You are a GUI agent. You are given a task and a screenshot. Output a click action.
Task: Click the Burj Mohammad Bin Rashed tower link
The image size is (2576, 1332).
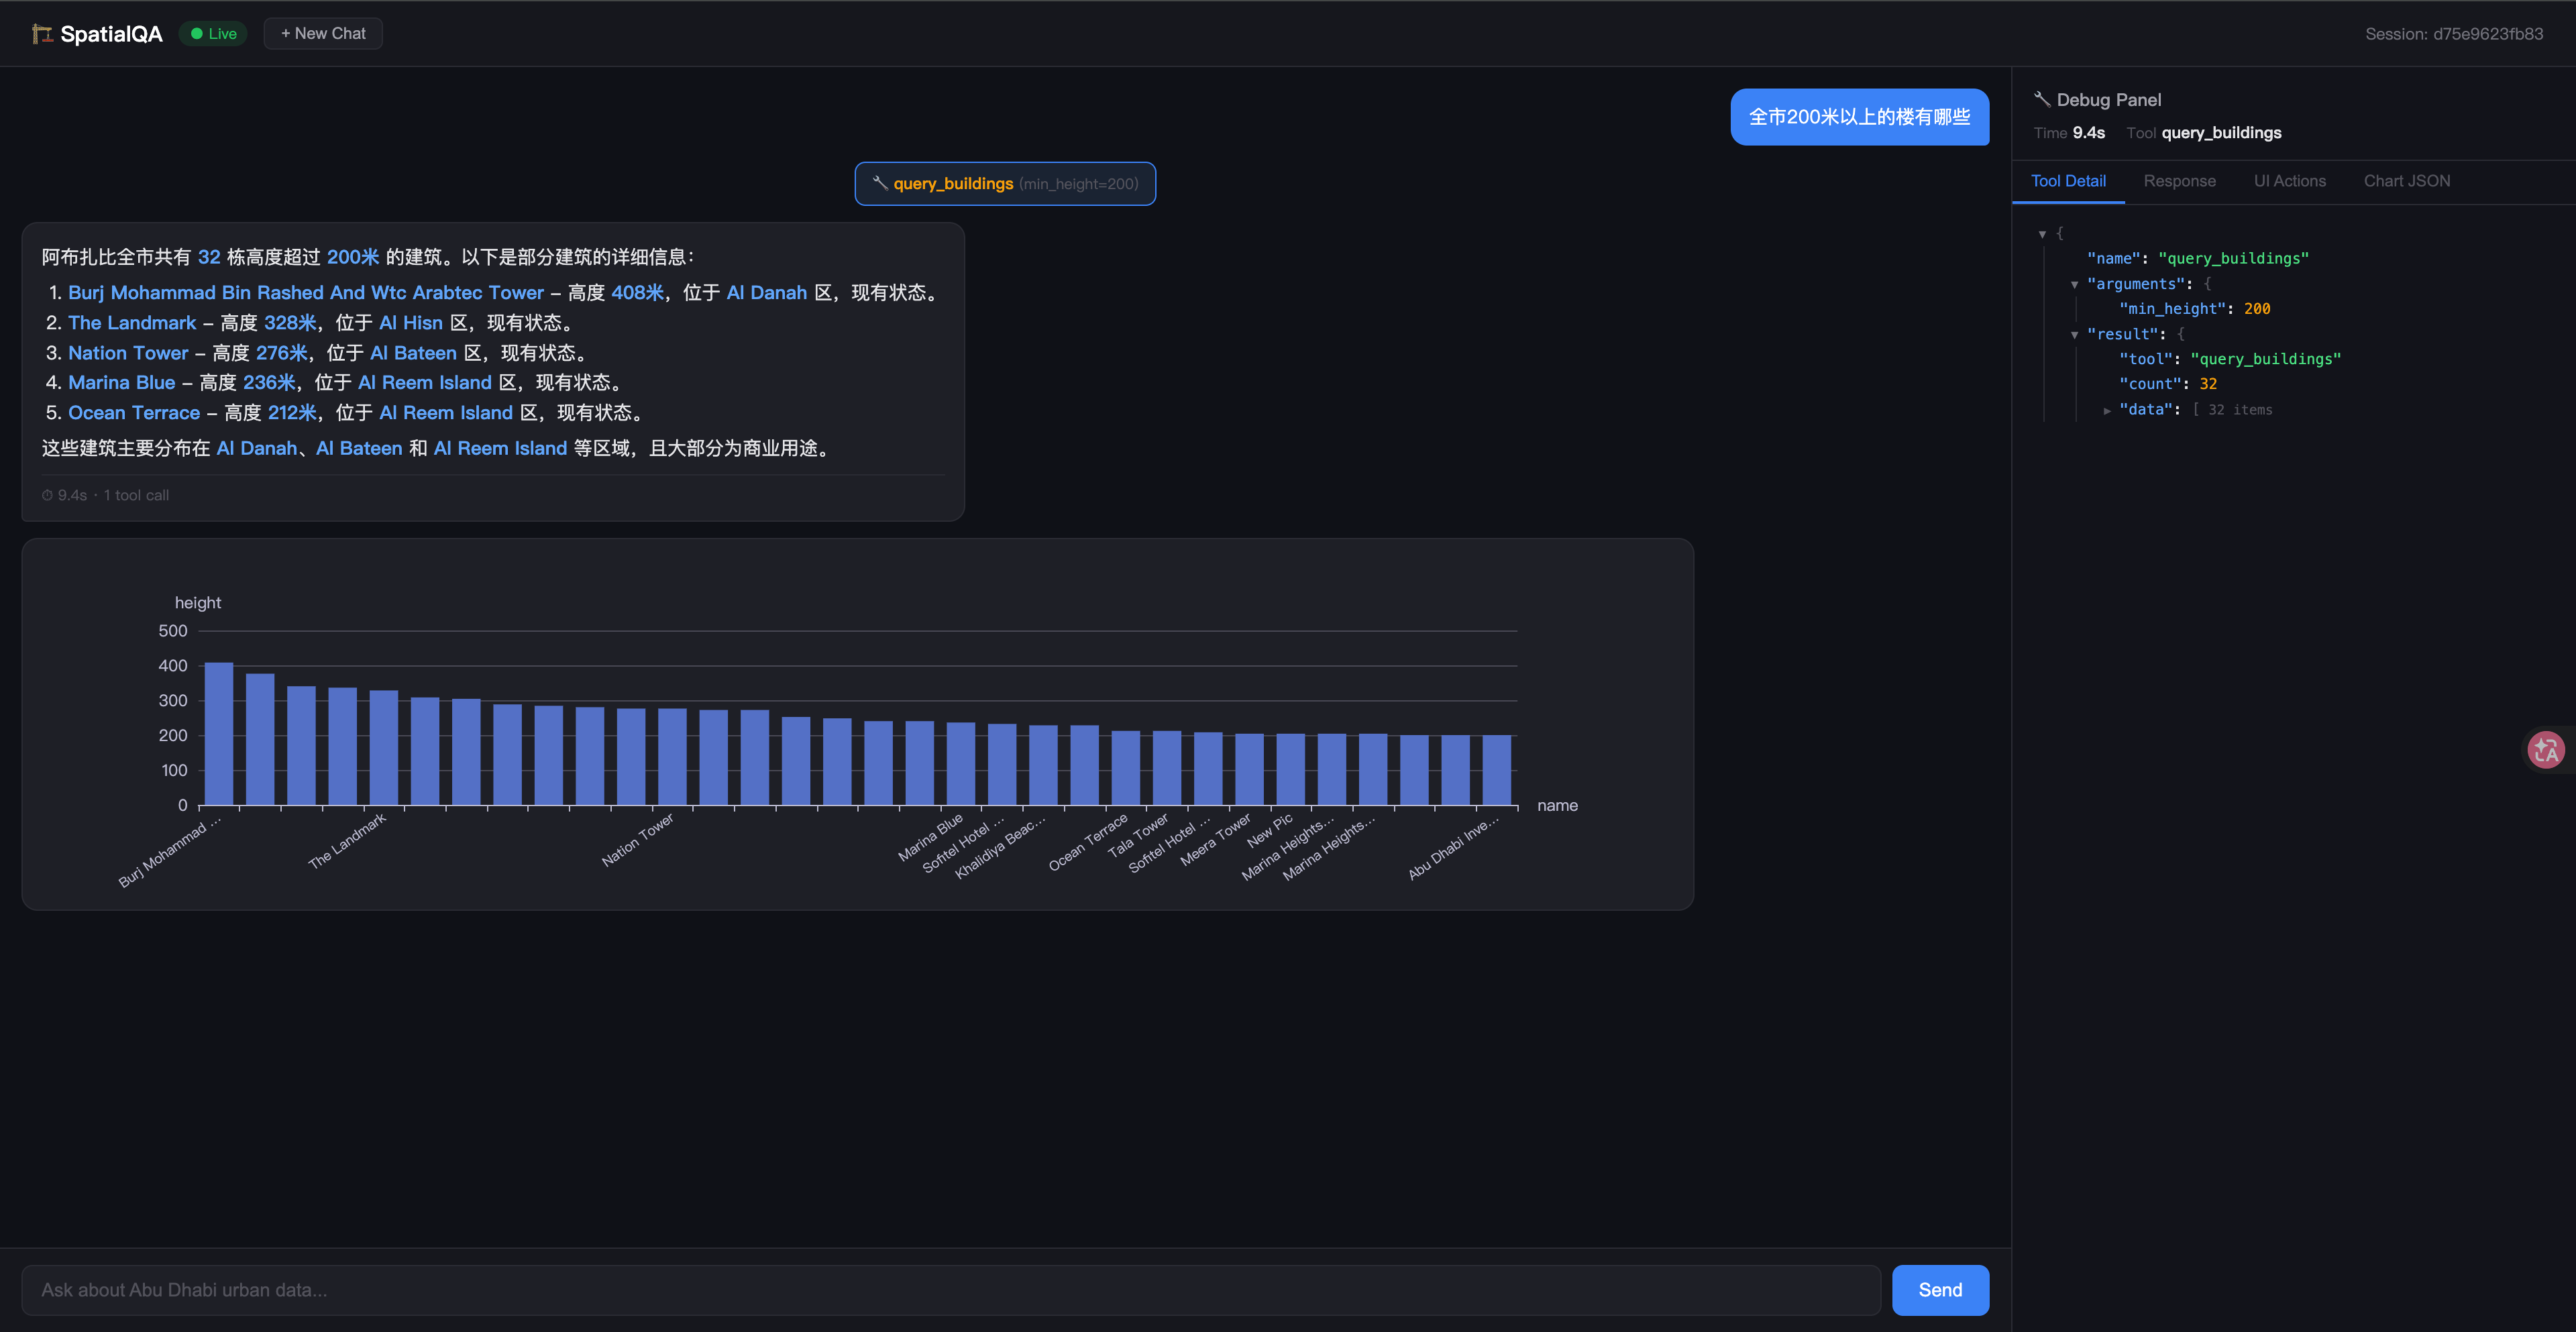pos(306,293)
